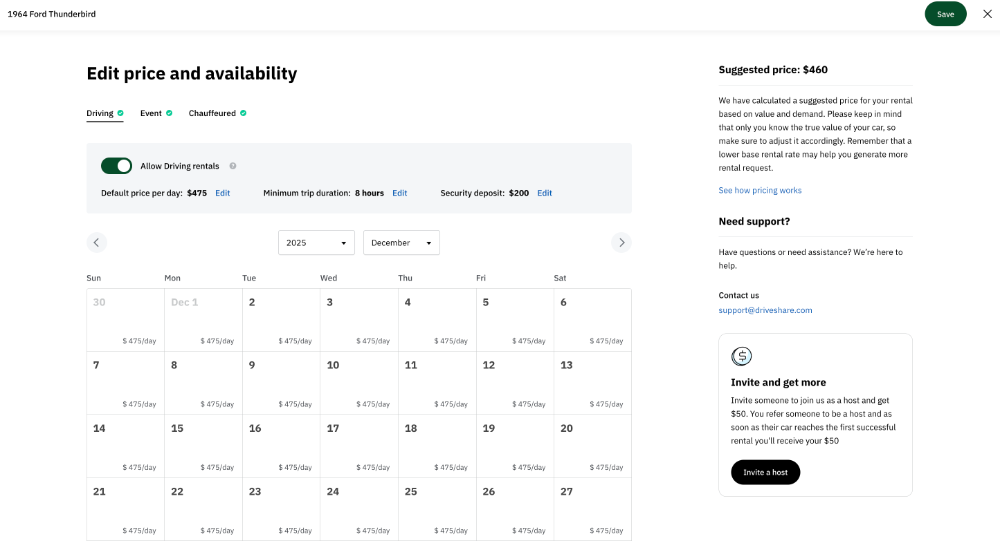The height and width of the screenshot is (541, 1000).
Task: Select the Driving tab
Action: (100, 113)
